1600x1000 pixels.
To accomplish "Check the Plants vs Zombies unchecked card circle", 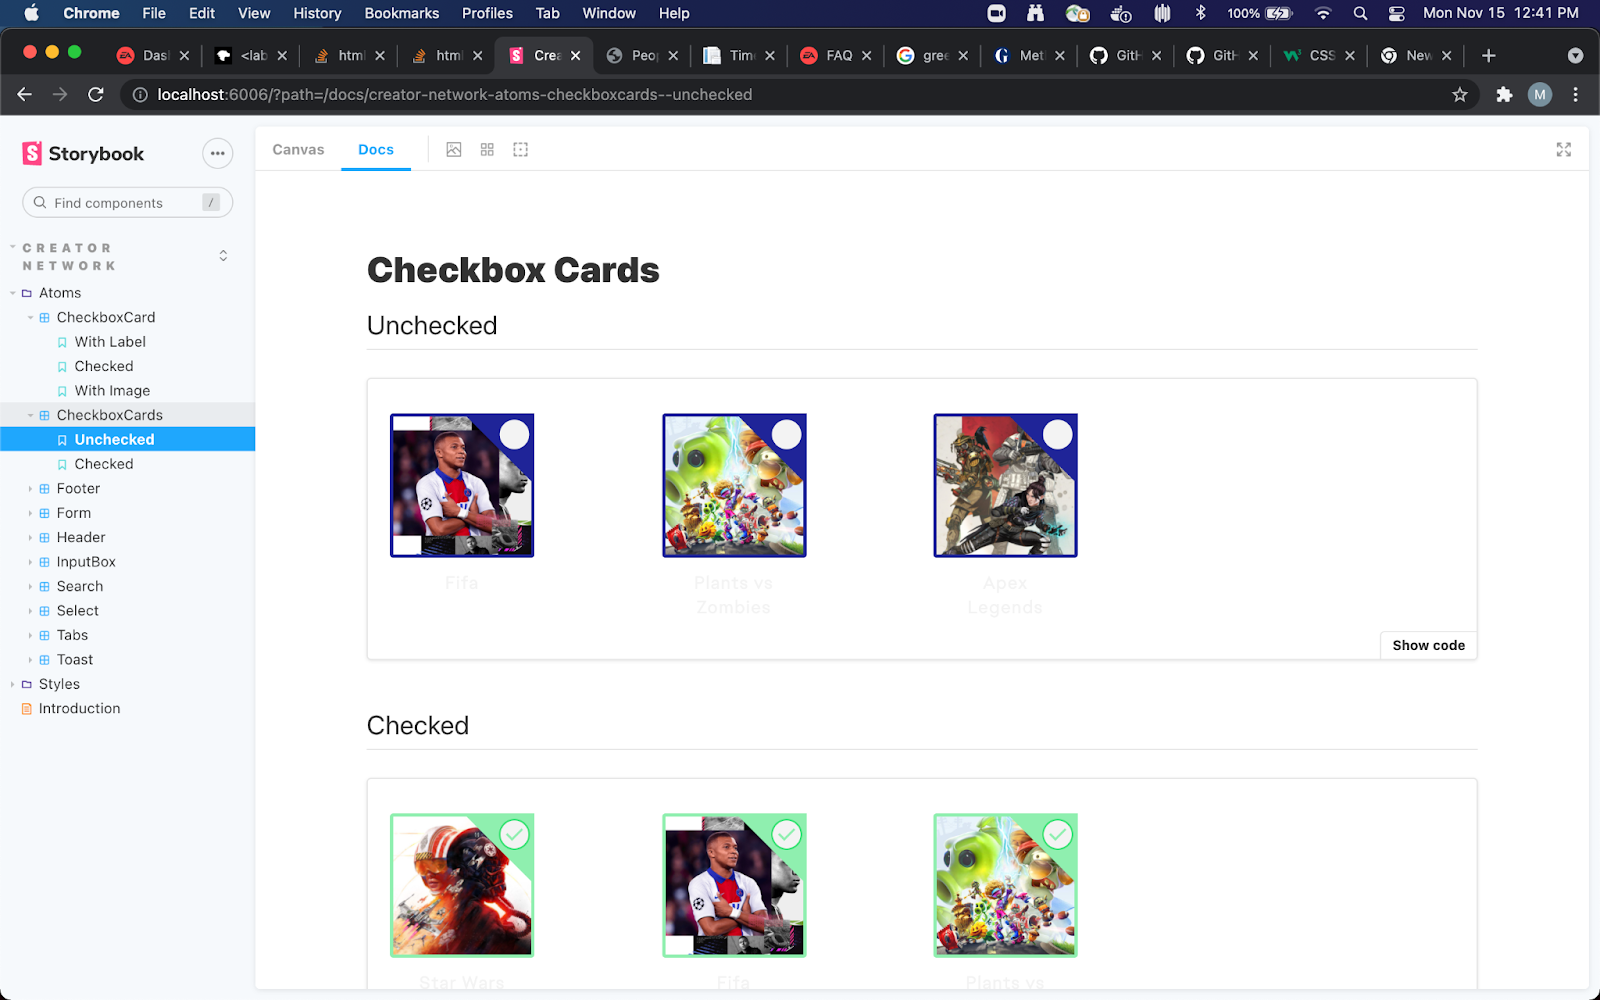I will 786,434.
